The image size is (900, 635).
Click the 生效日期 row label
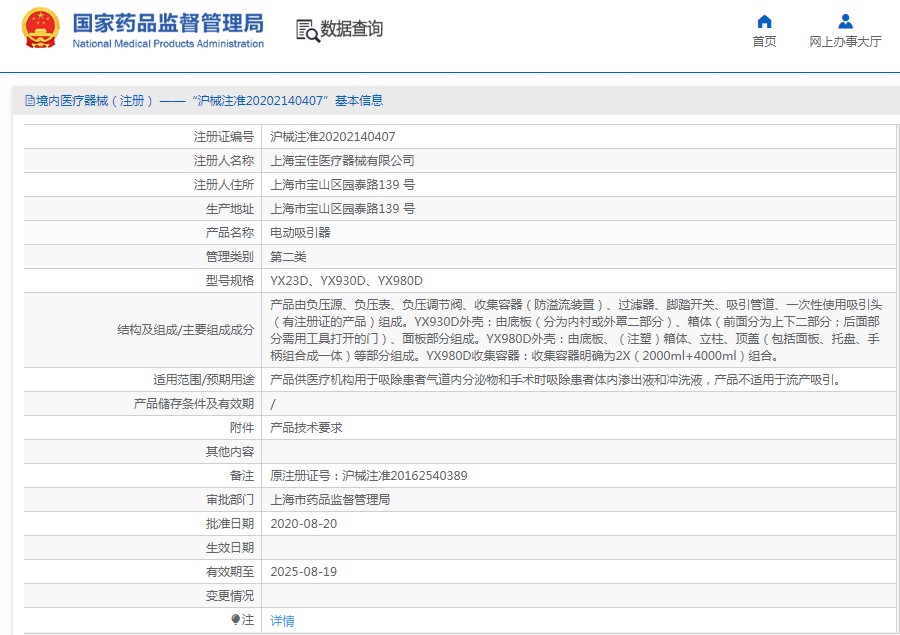point(230,548)
